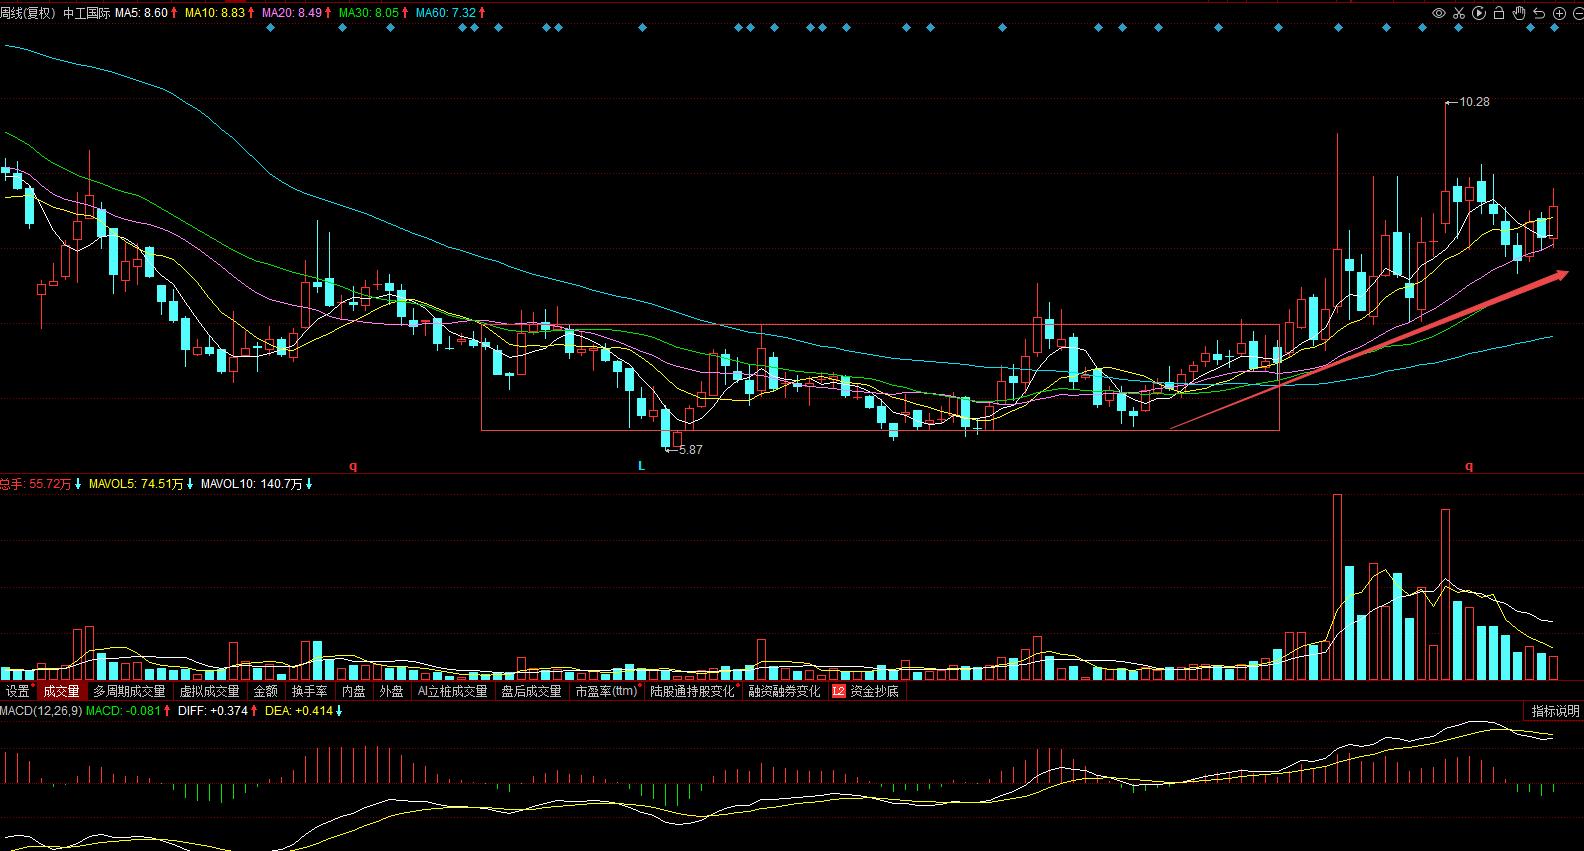Switch to the 换手率 indicator tab
1584x851 pixels.
309,691
